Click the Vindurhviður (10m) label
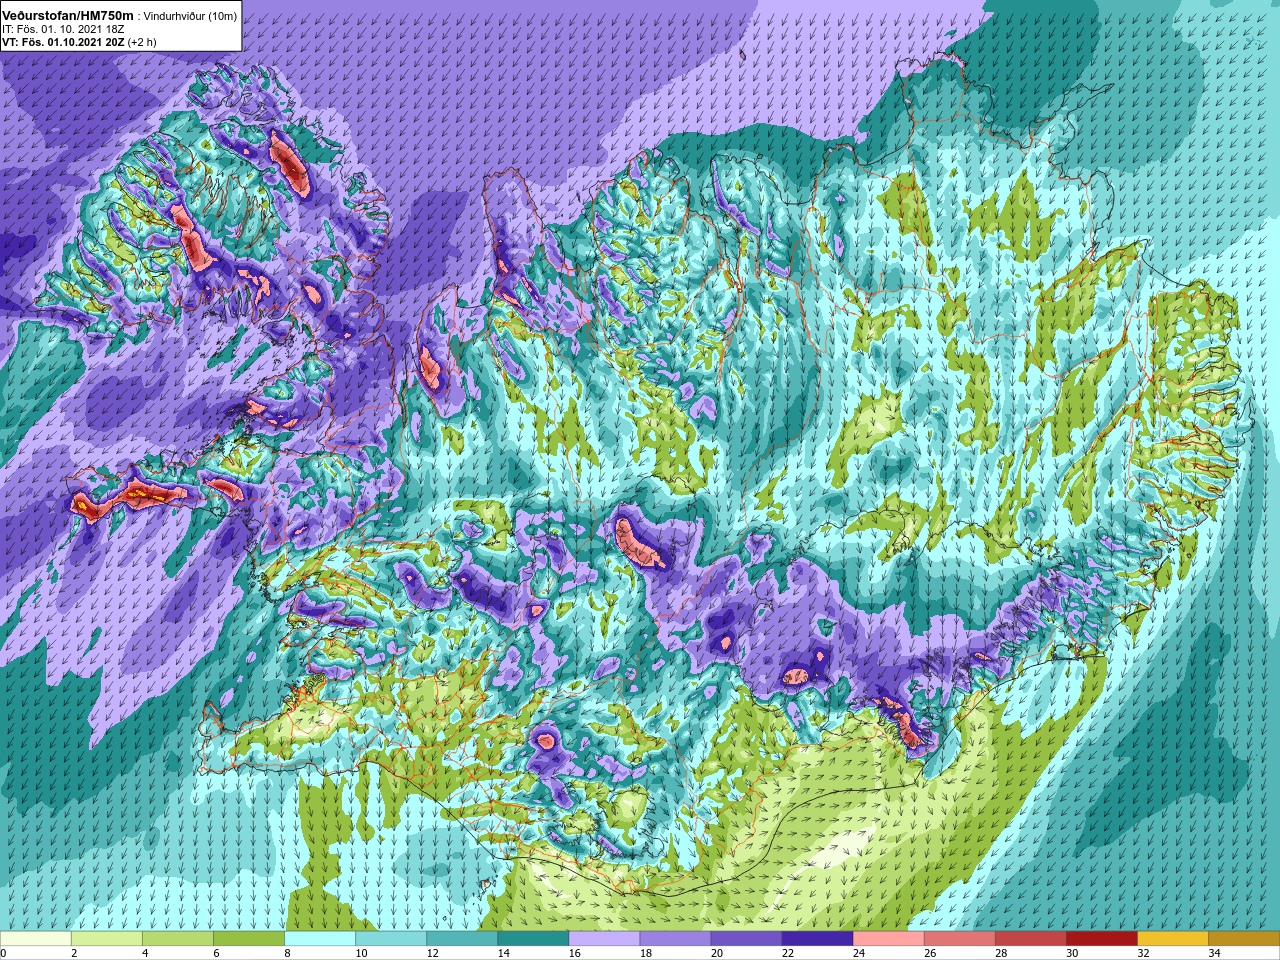This screenshot has height=960, width=1280. click(x=191, y=15)
